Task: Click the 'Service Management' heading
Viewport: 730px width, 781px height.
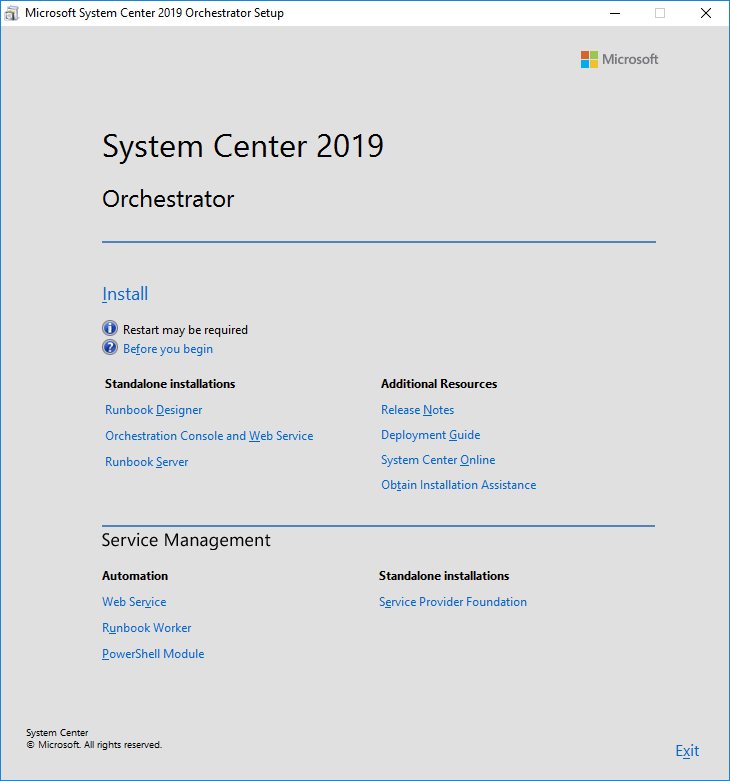Action: tap(186, 540)
